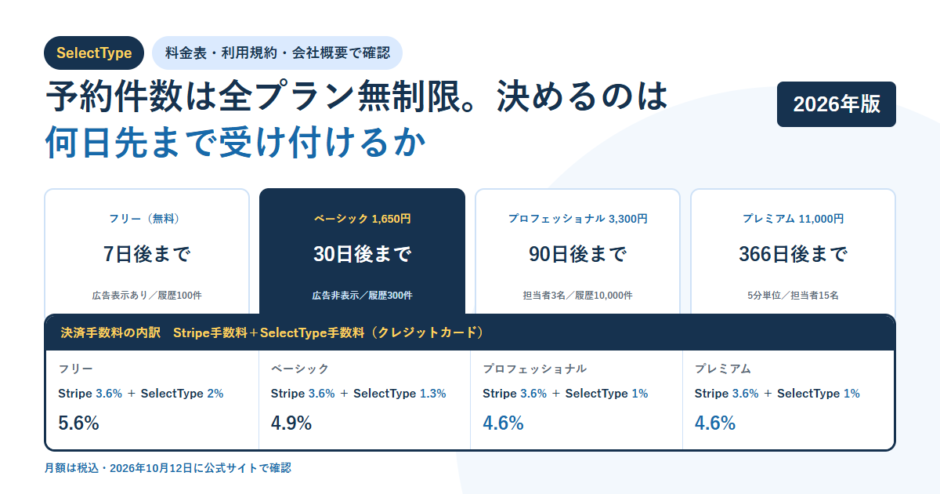Click the プレミアム label in fee table

723,369
